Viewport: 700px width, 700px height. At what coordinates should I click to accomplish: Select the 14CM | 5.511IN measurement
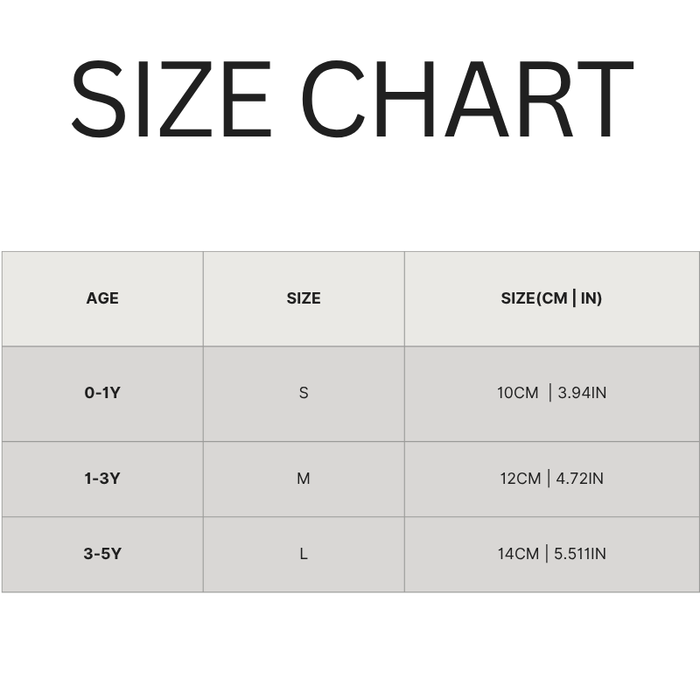tap(551, 553)
